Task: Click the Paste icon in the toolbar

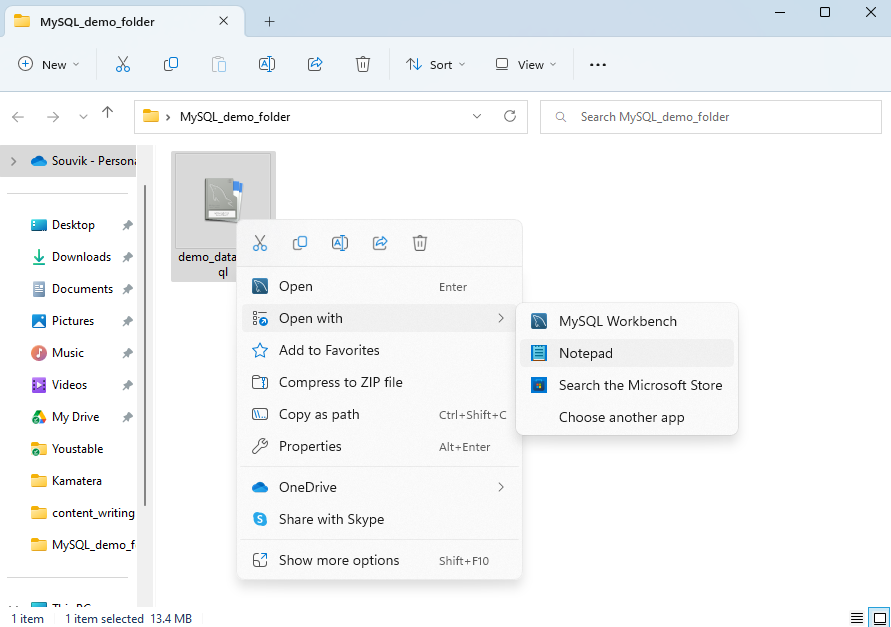Action: point(218,64)
